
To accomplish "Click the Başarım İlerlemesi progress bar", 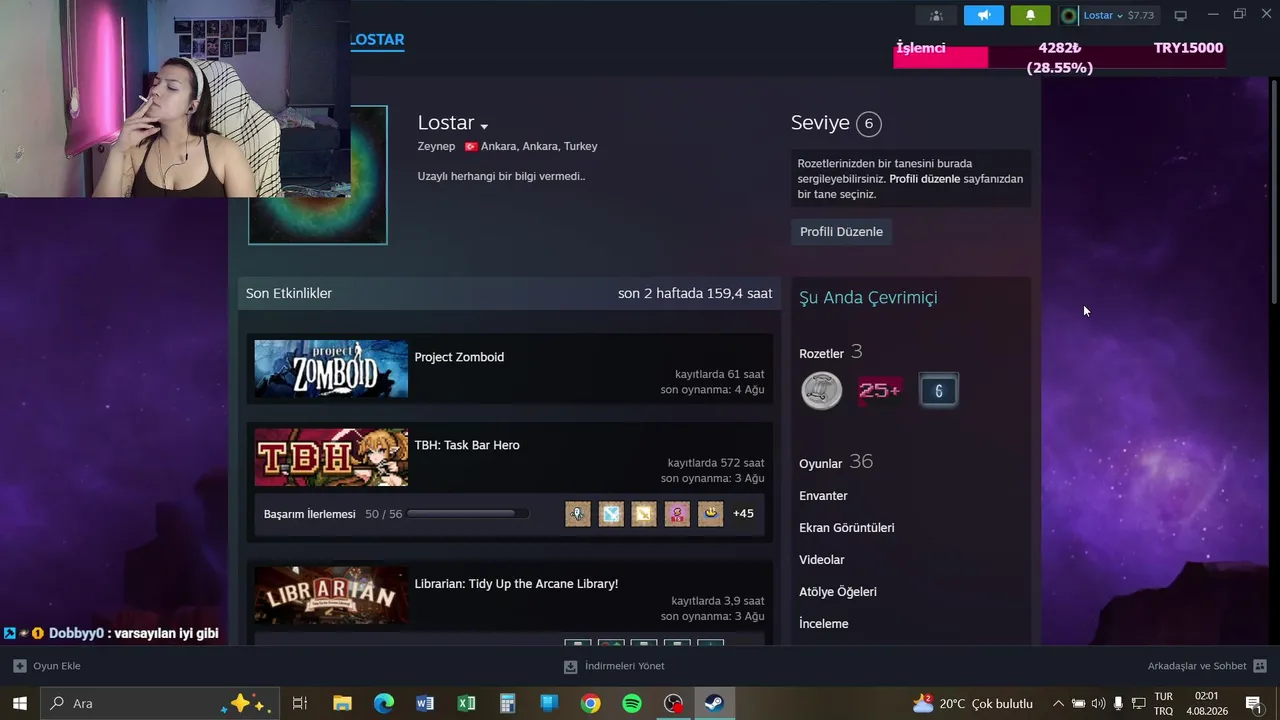I will 468,514.
